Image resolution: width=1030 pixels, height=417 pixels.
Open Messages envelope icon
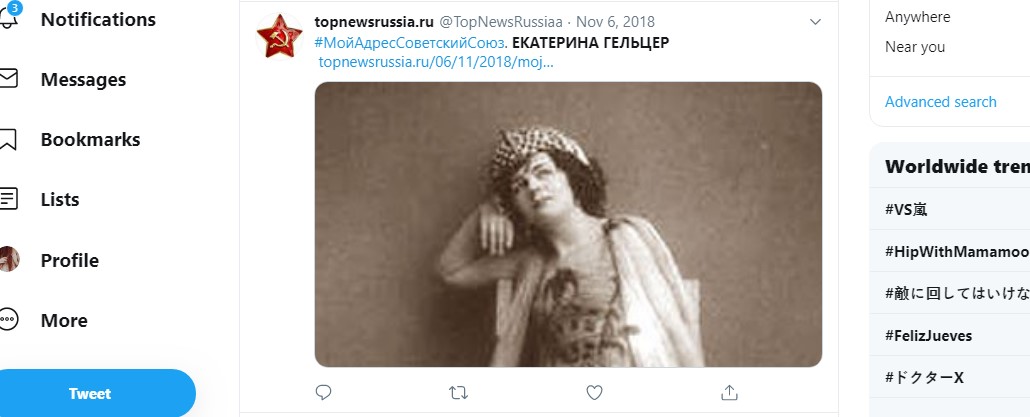[x=7, y=79]
